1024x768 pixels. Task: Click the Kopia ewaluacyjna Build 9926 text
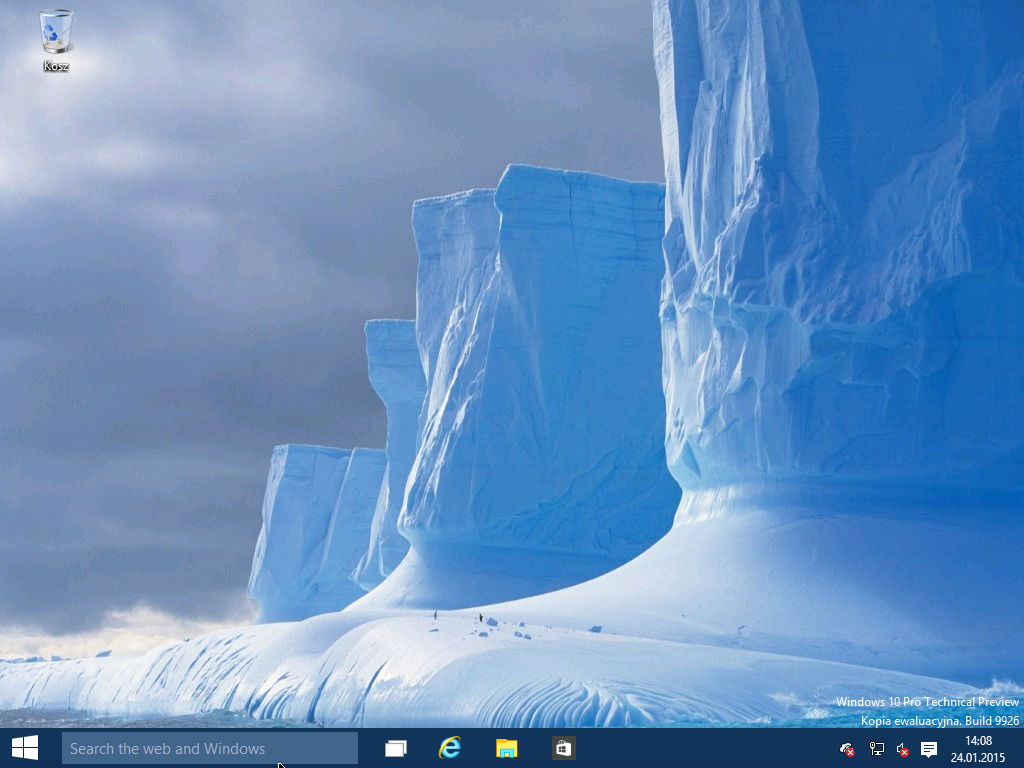tap(940, 720)
